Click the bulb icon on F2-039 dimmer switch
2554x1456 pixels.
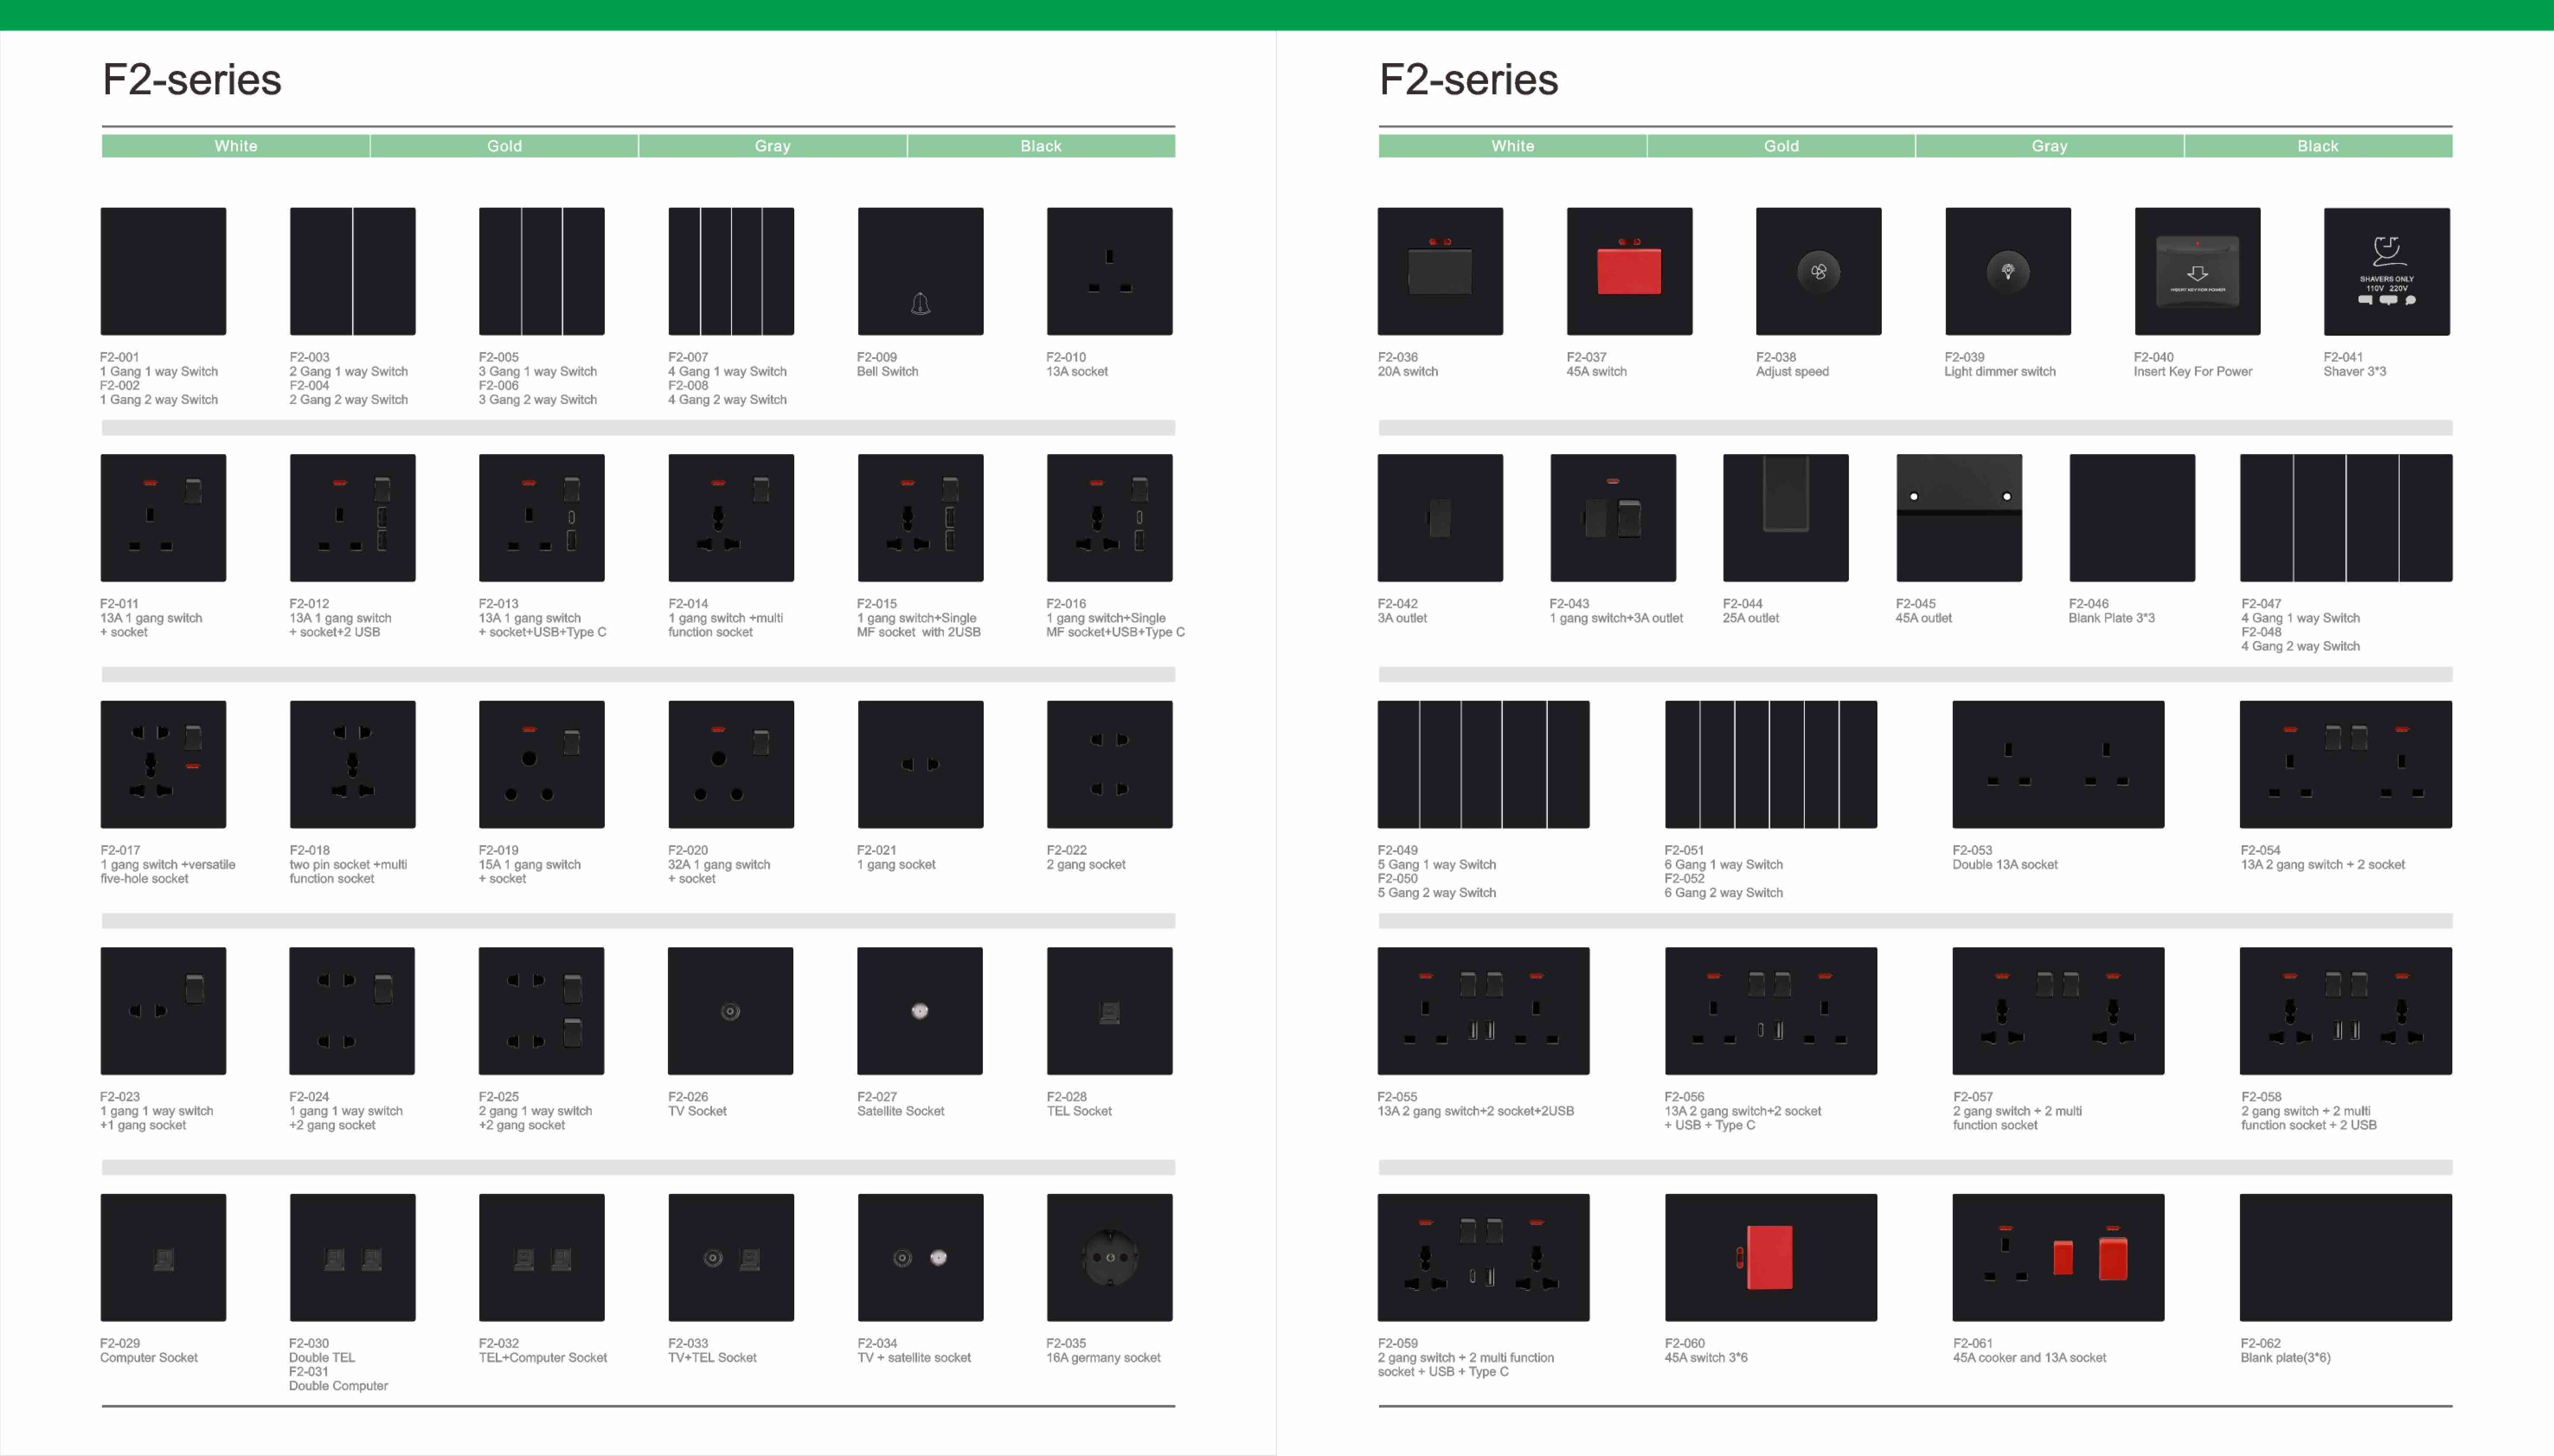point(2007,271)
